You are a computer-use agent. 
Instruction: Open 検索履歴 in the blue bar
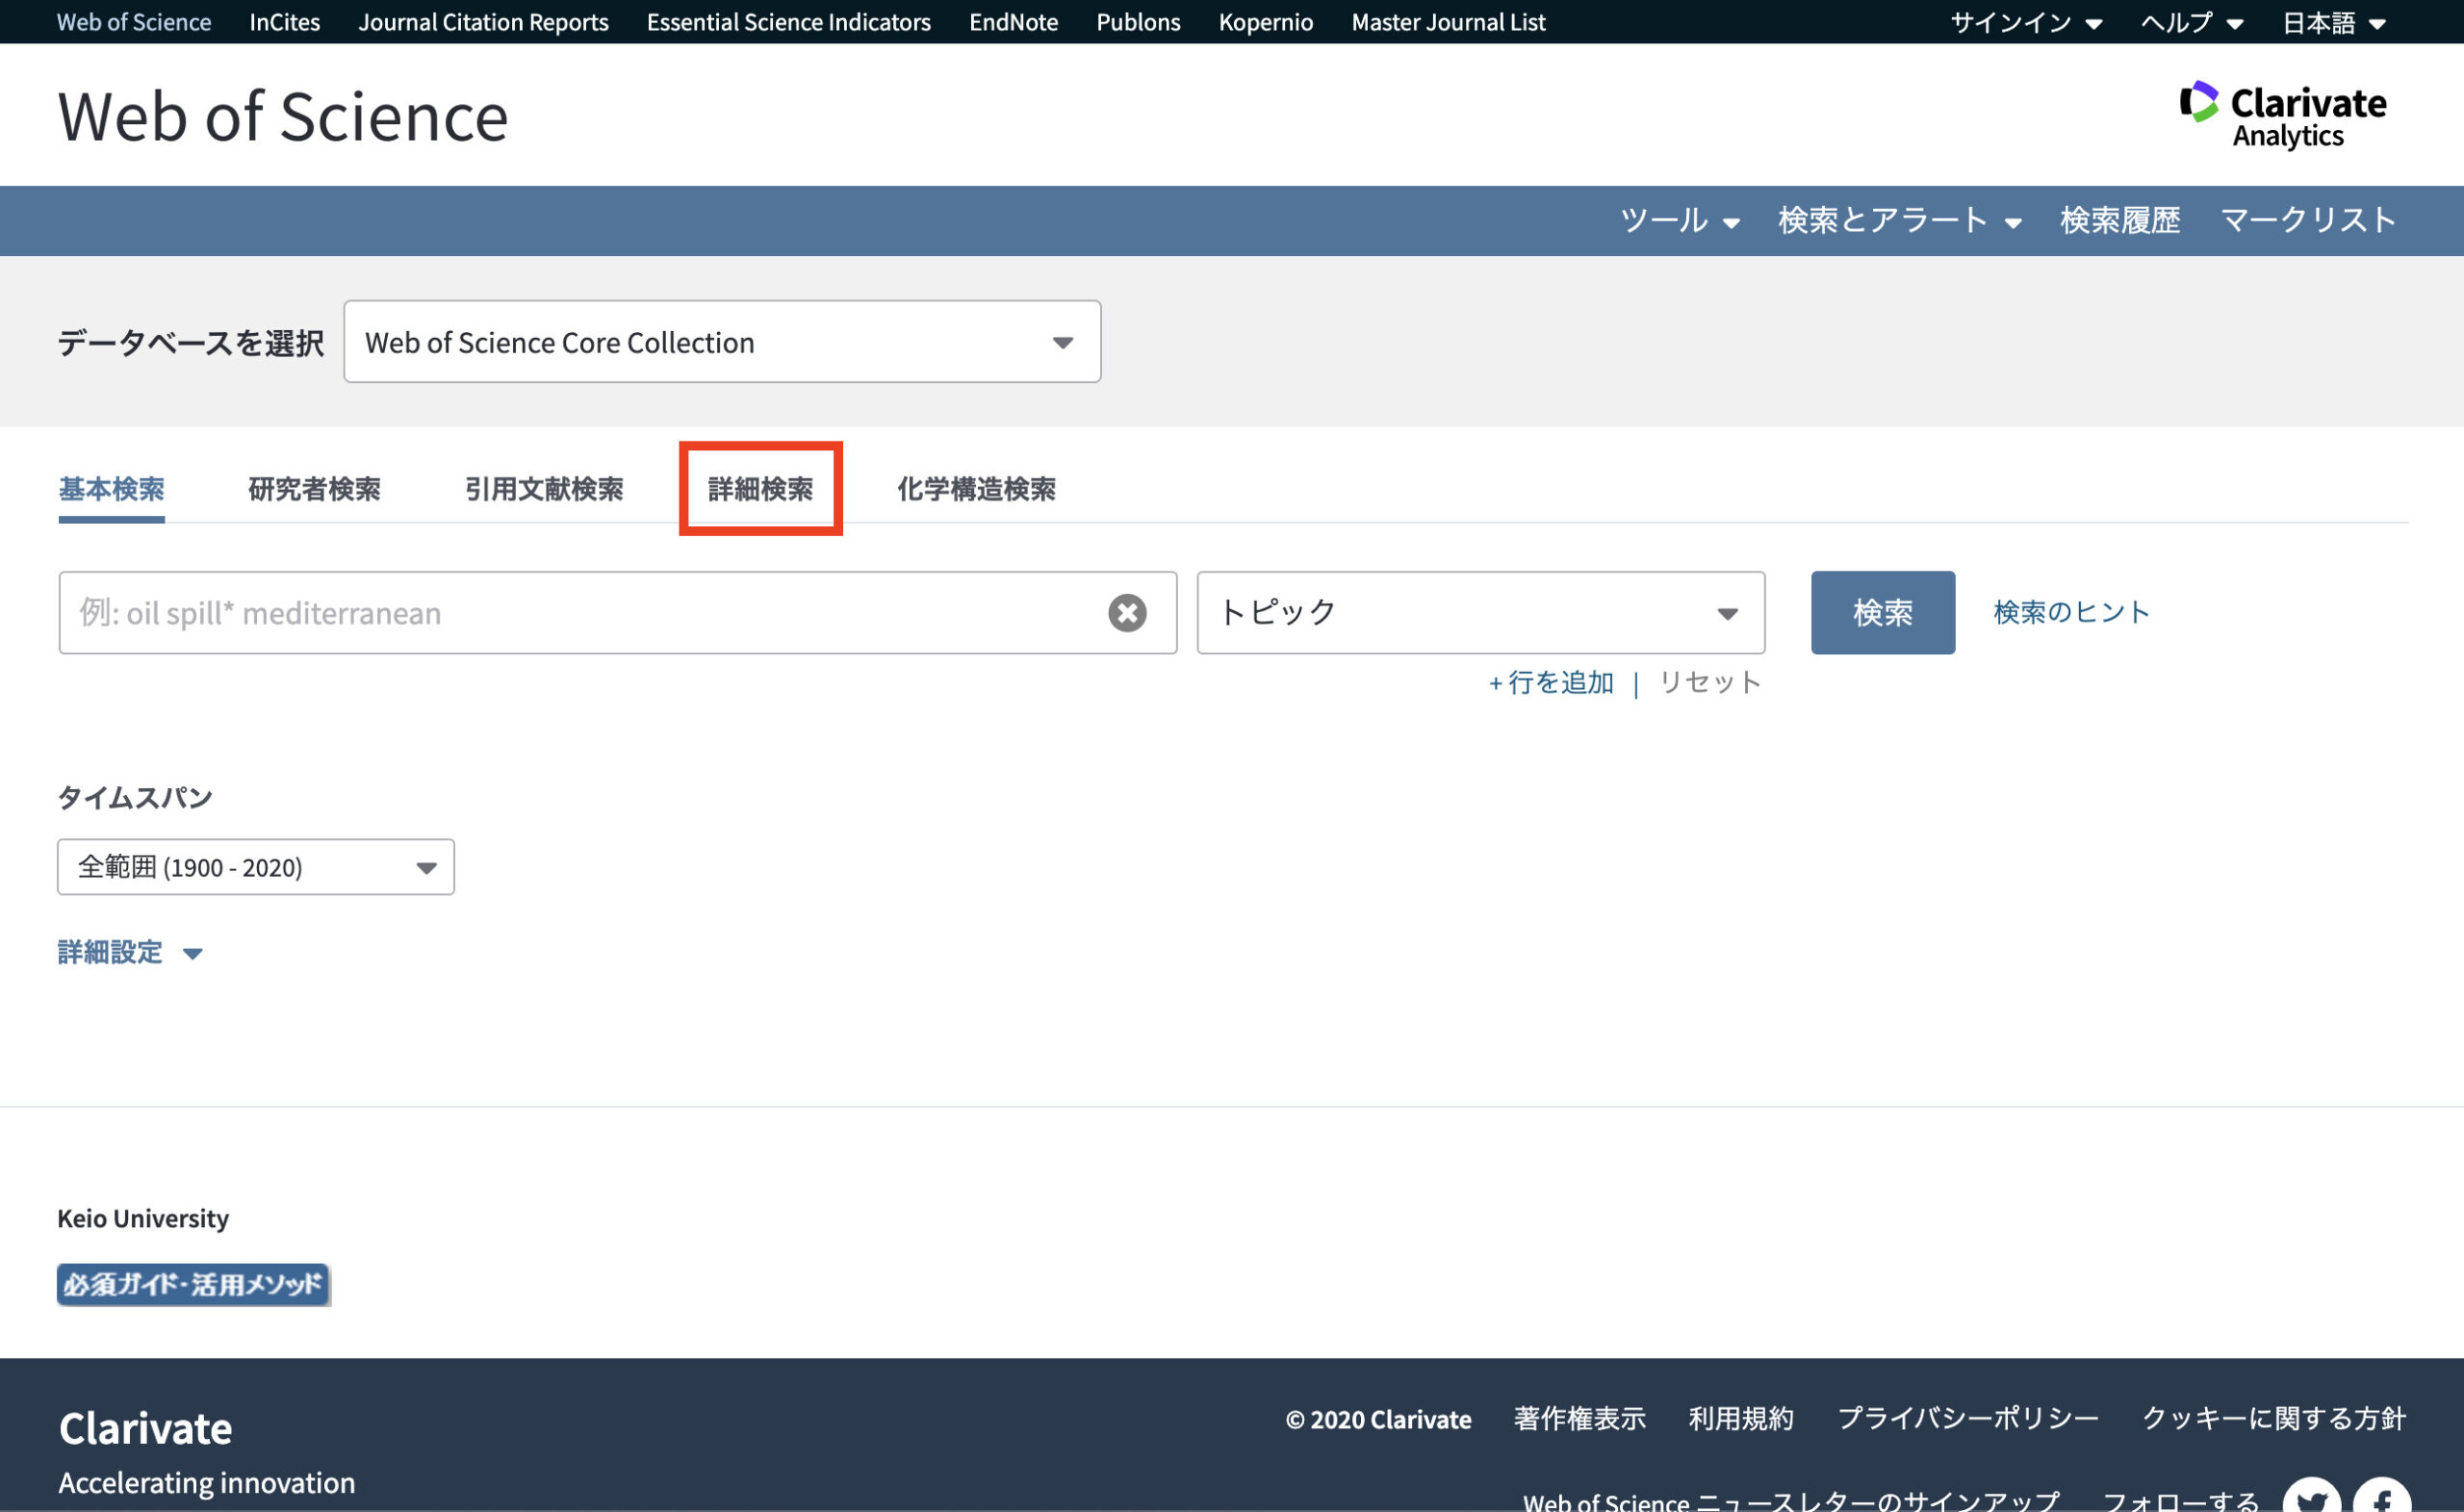[2120, 220]
